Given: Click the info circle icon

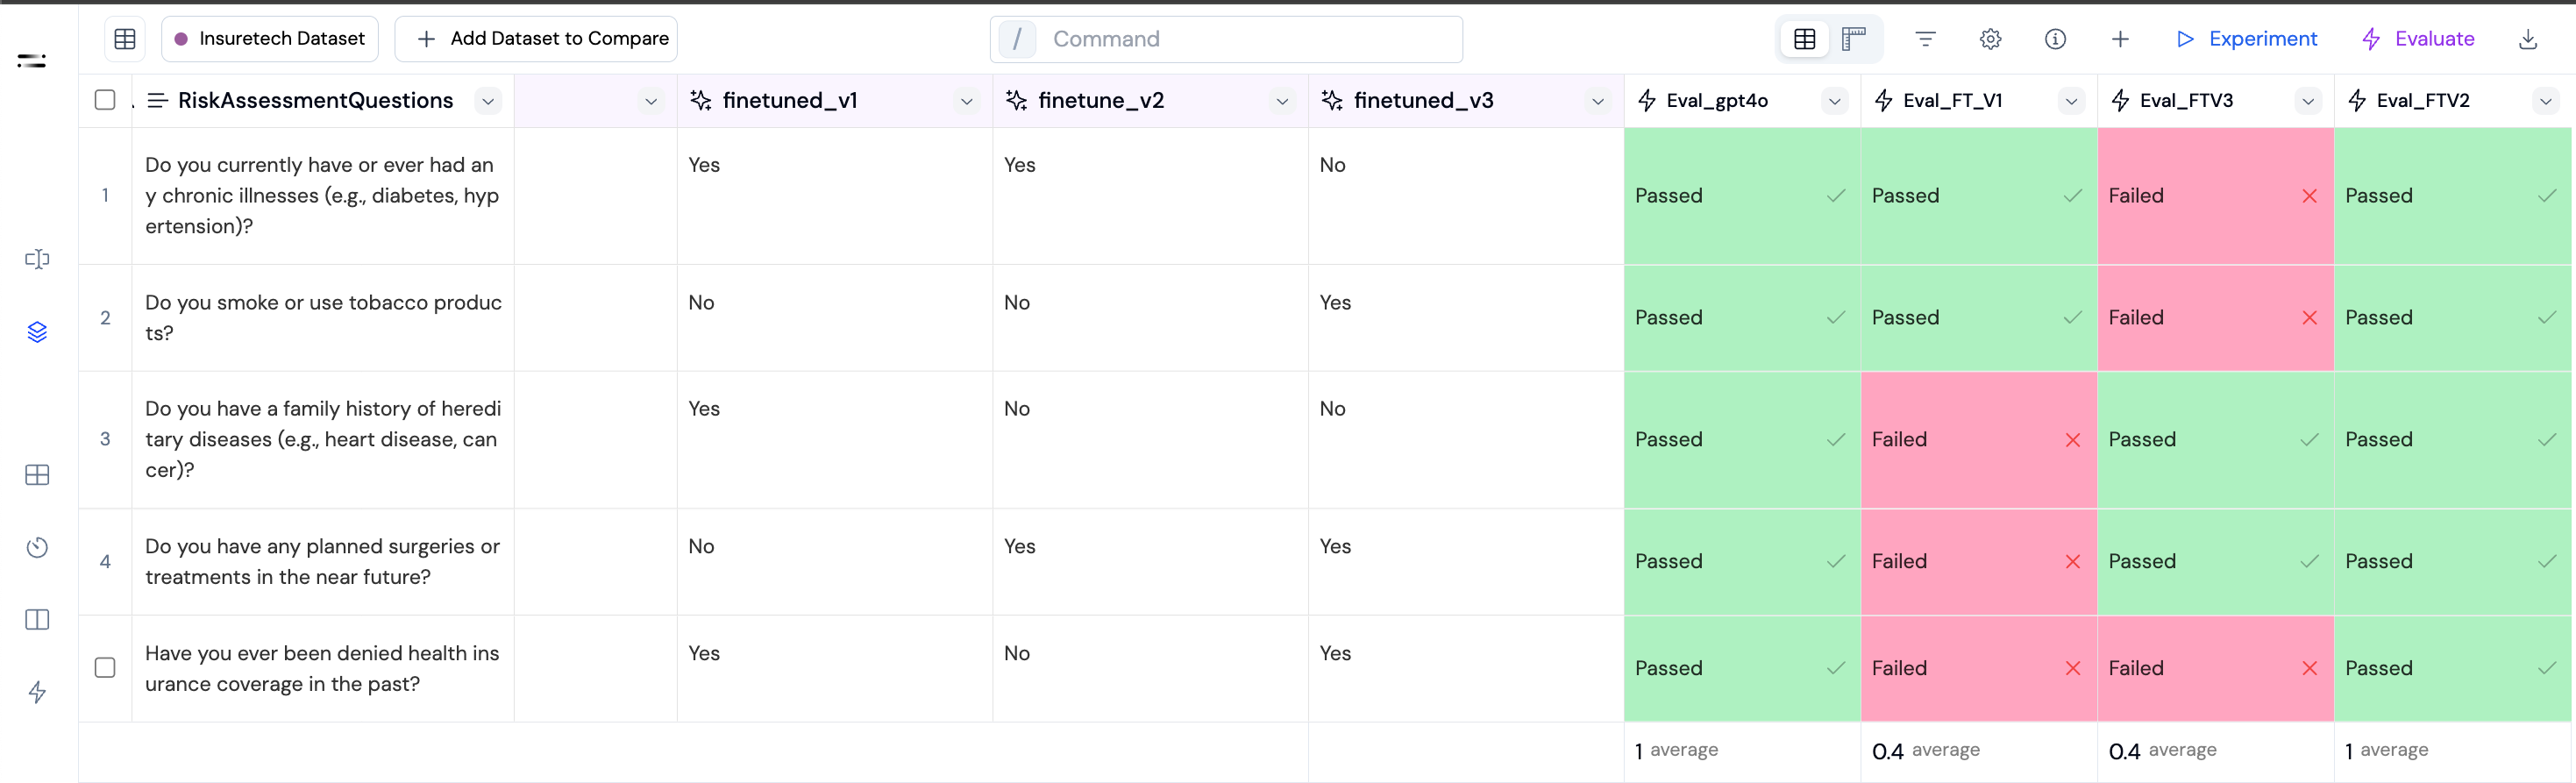Looking at the screenshot, I should [x=2055, y=39].
